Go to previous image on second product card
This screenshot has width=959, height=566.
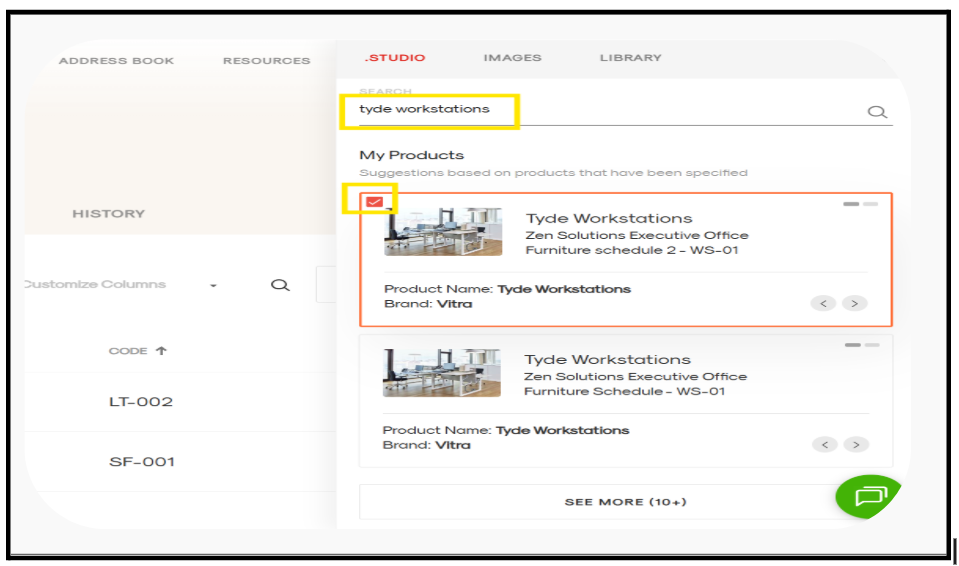click(x=823, y=444)
